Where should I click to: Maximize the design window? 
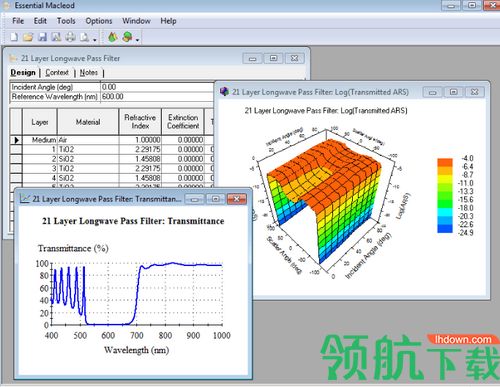pyautogui.click(x=274, y=58)
